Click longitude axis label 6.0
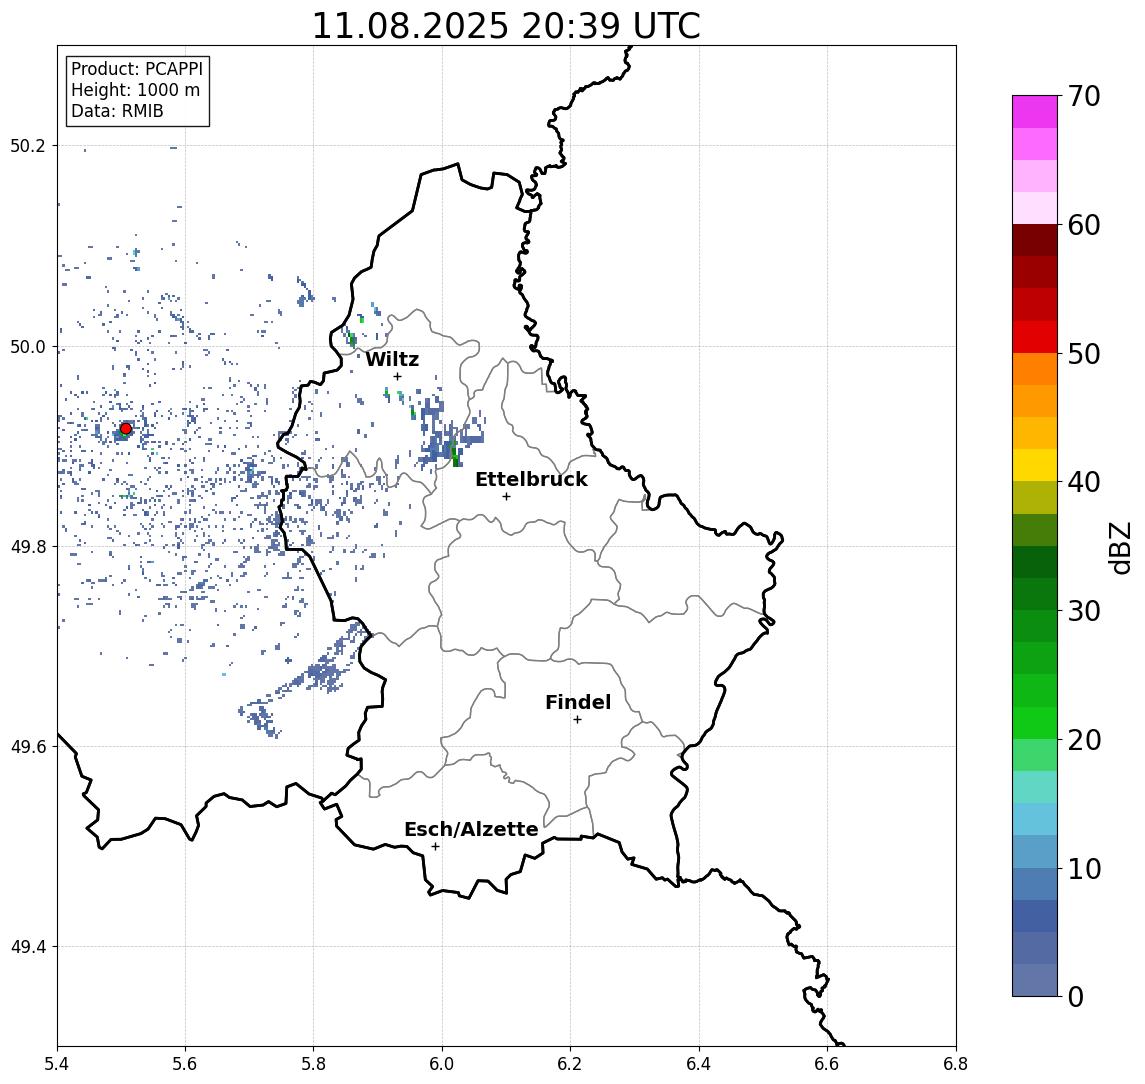1145x1084 pixels. click(442, 1064)
